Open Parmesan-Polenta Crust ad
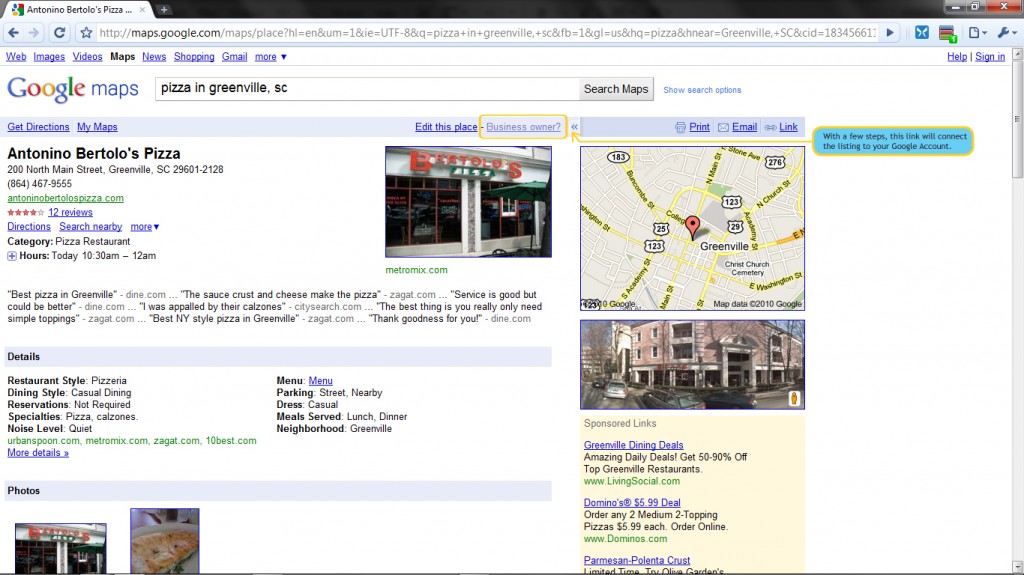1024x575 pixels. (637, 560)
